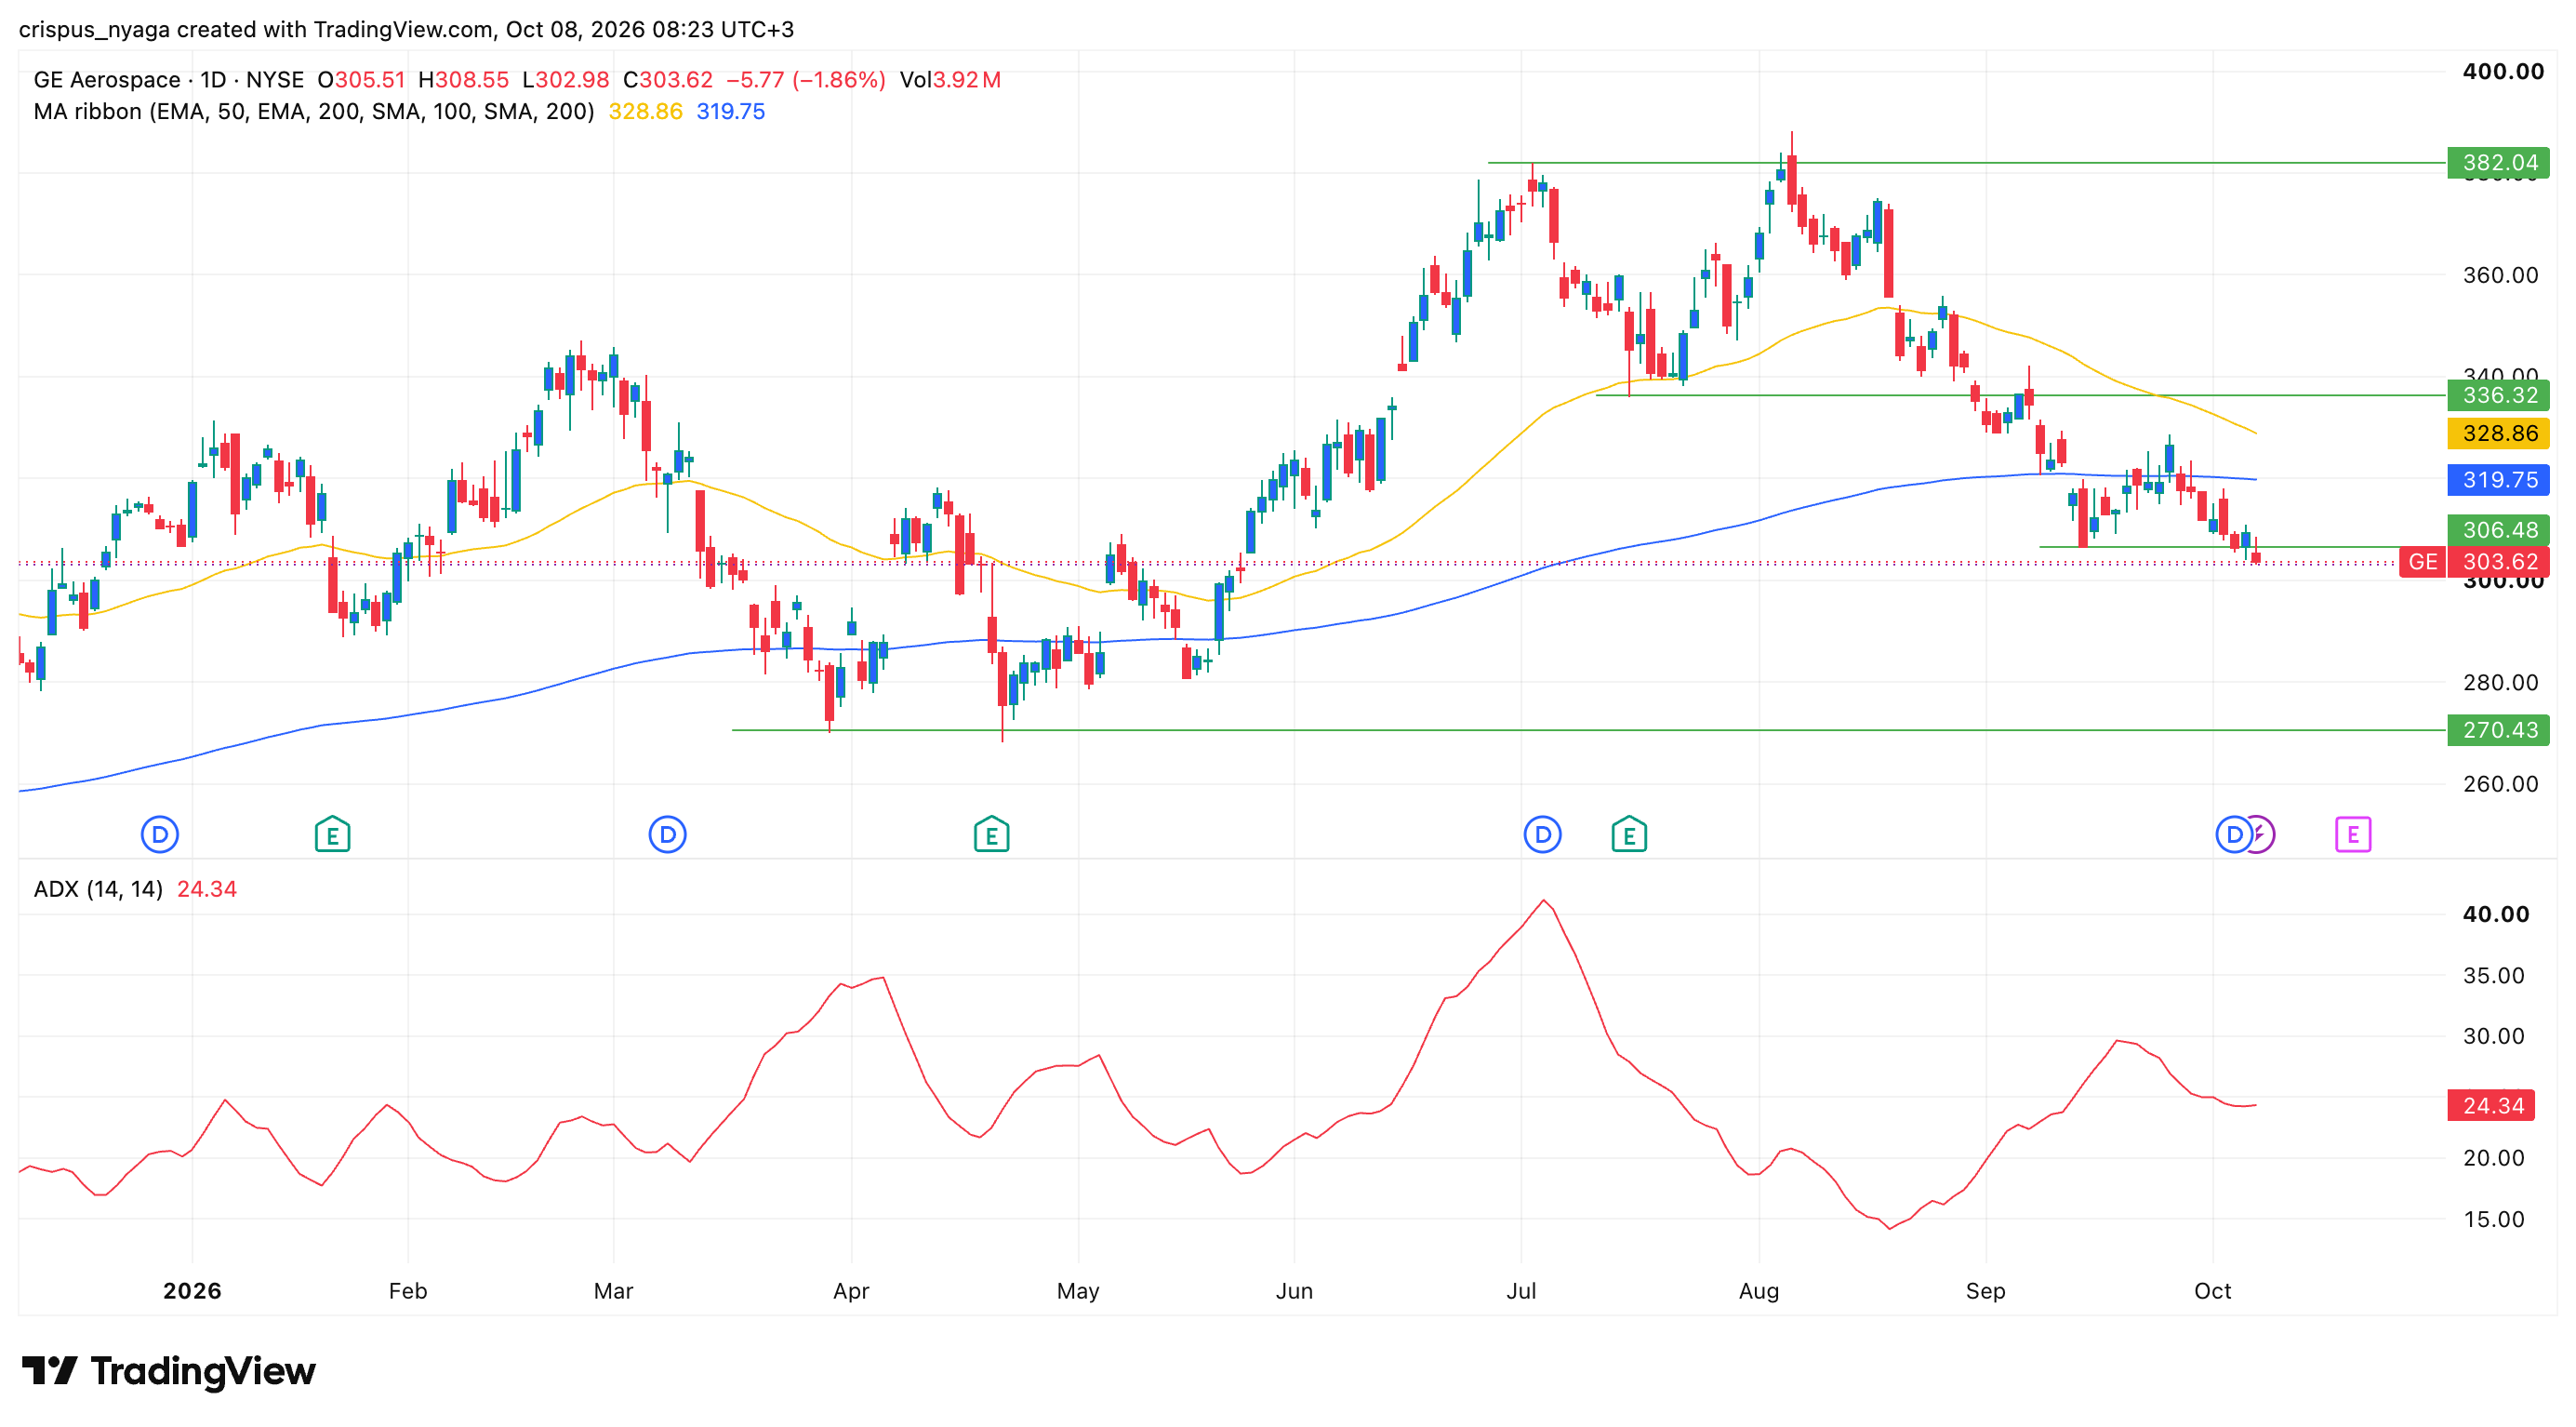2576x1427 pixels.
Task: Open the purple upcoming earnings E marker
Action: coord(2353,834)
